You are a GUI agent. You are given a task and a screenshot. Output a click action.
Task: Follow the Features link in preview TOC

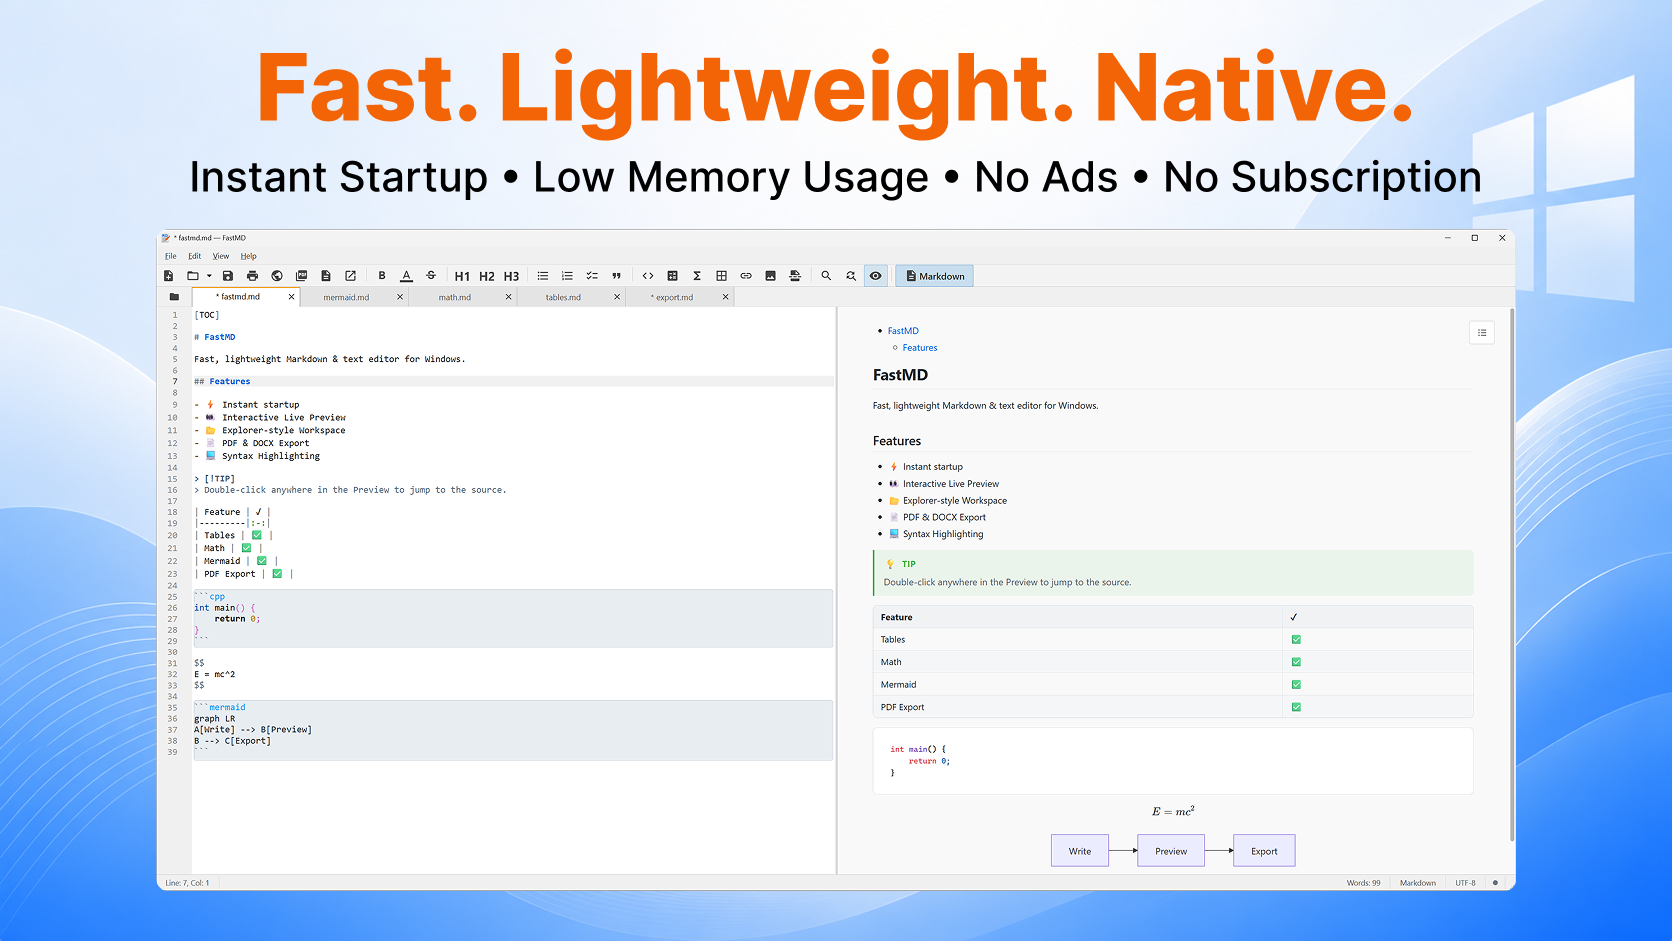coord(920,348)
